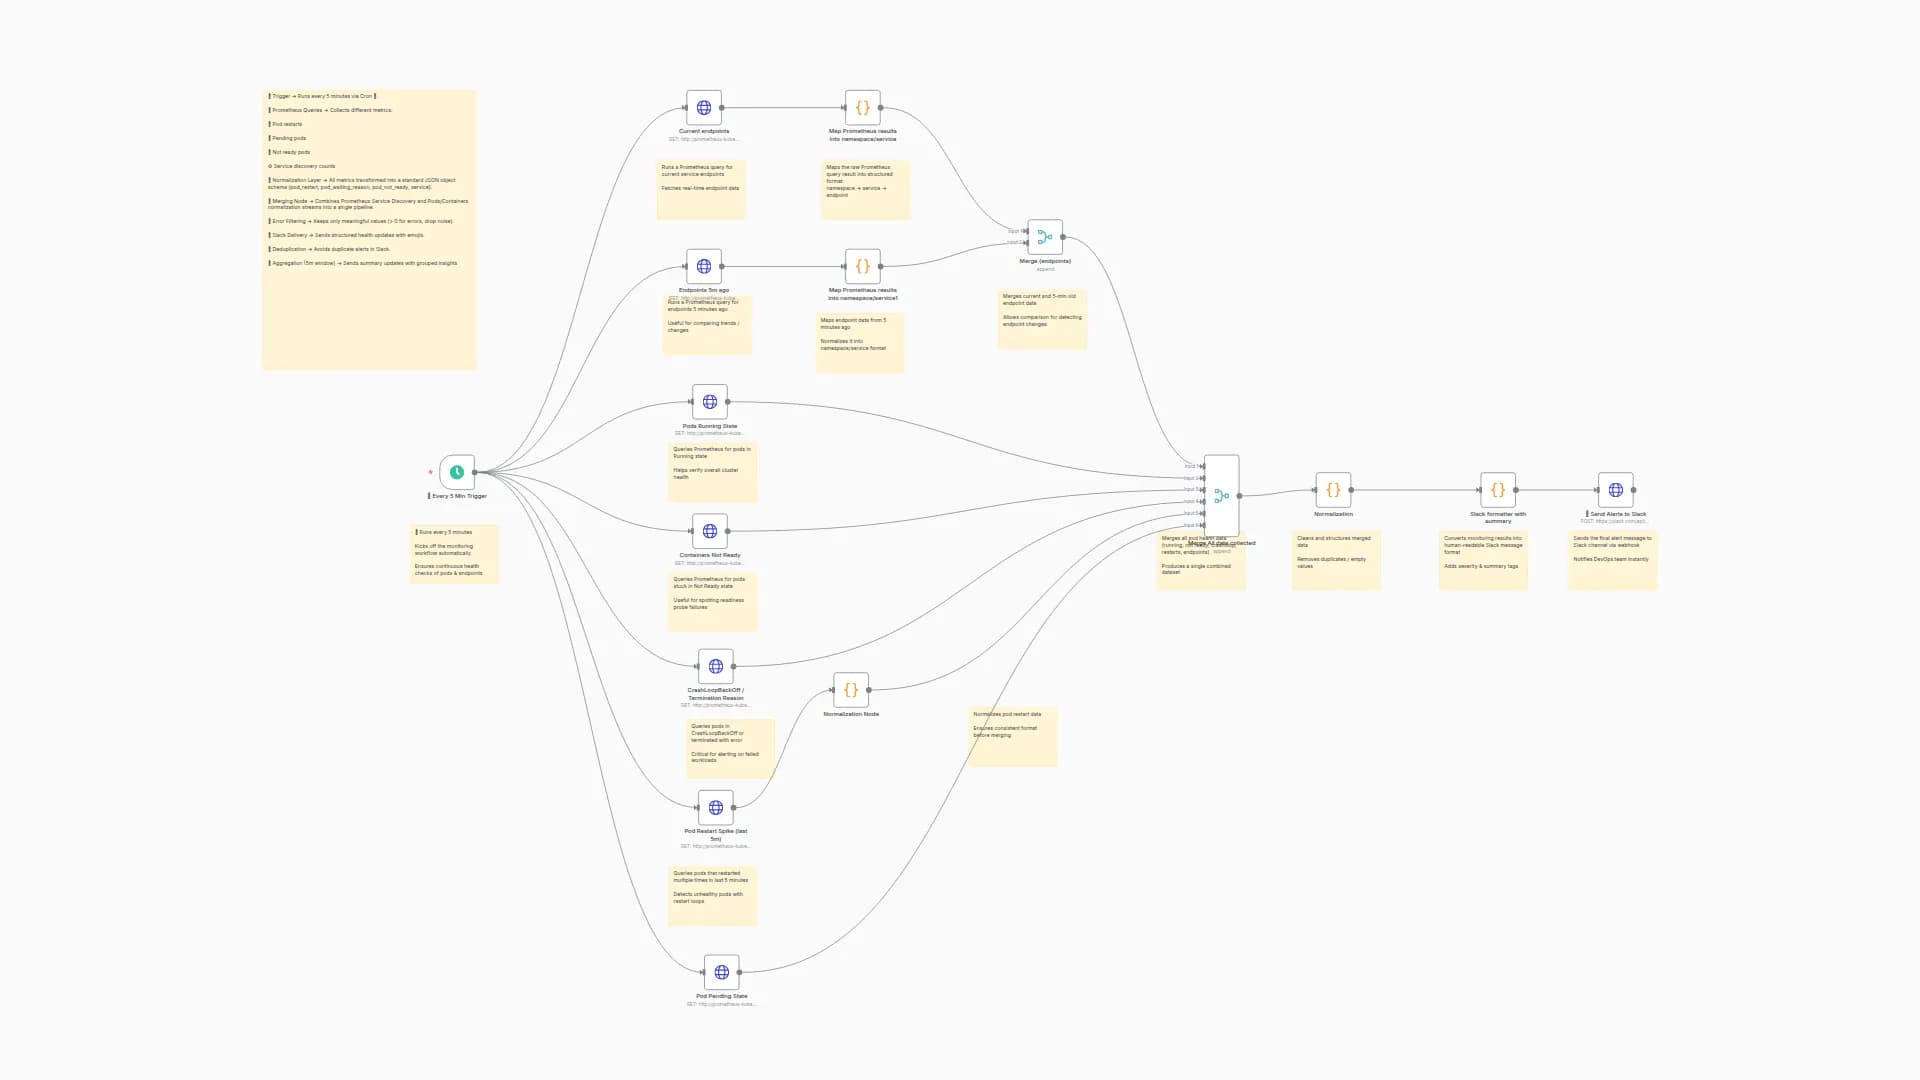This screenshot has width=1920, height=1080.
Task: Open the Pods Running State node
Action: point(709,401)
